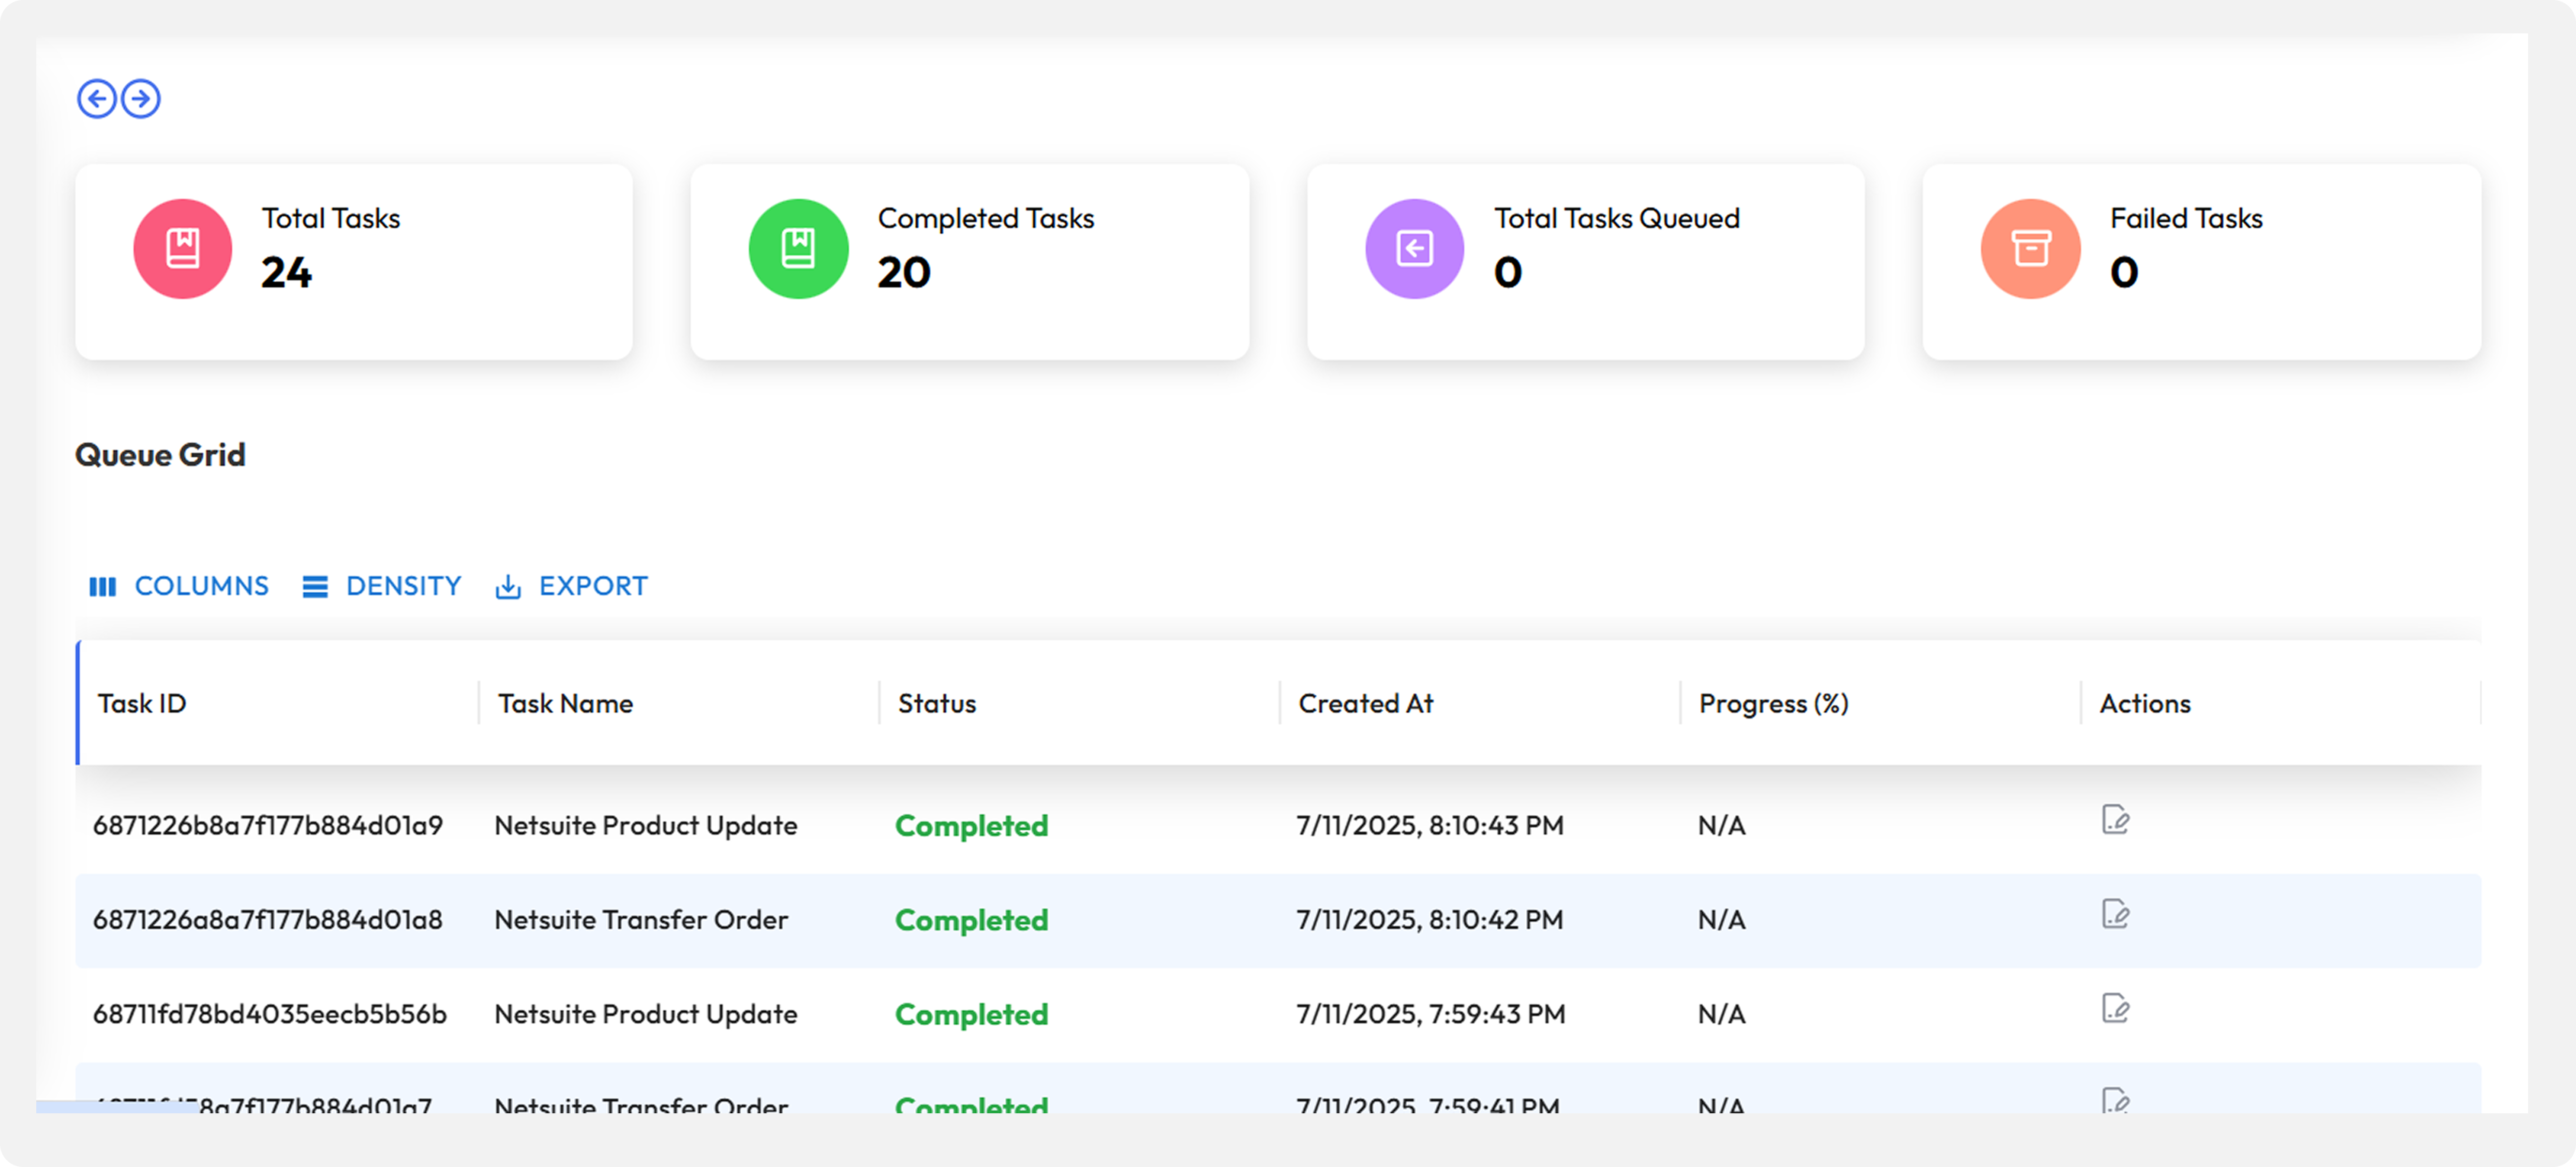Click the Progress (%) column header
Viewport: 2576px width, 1167px height.
coord(1773,704)
